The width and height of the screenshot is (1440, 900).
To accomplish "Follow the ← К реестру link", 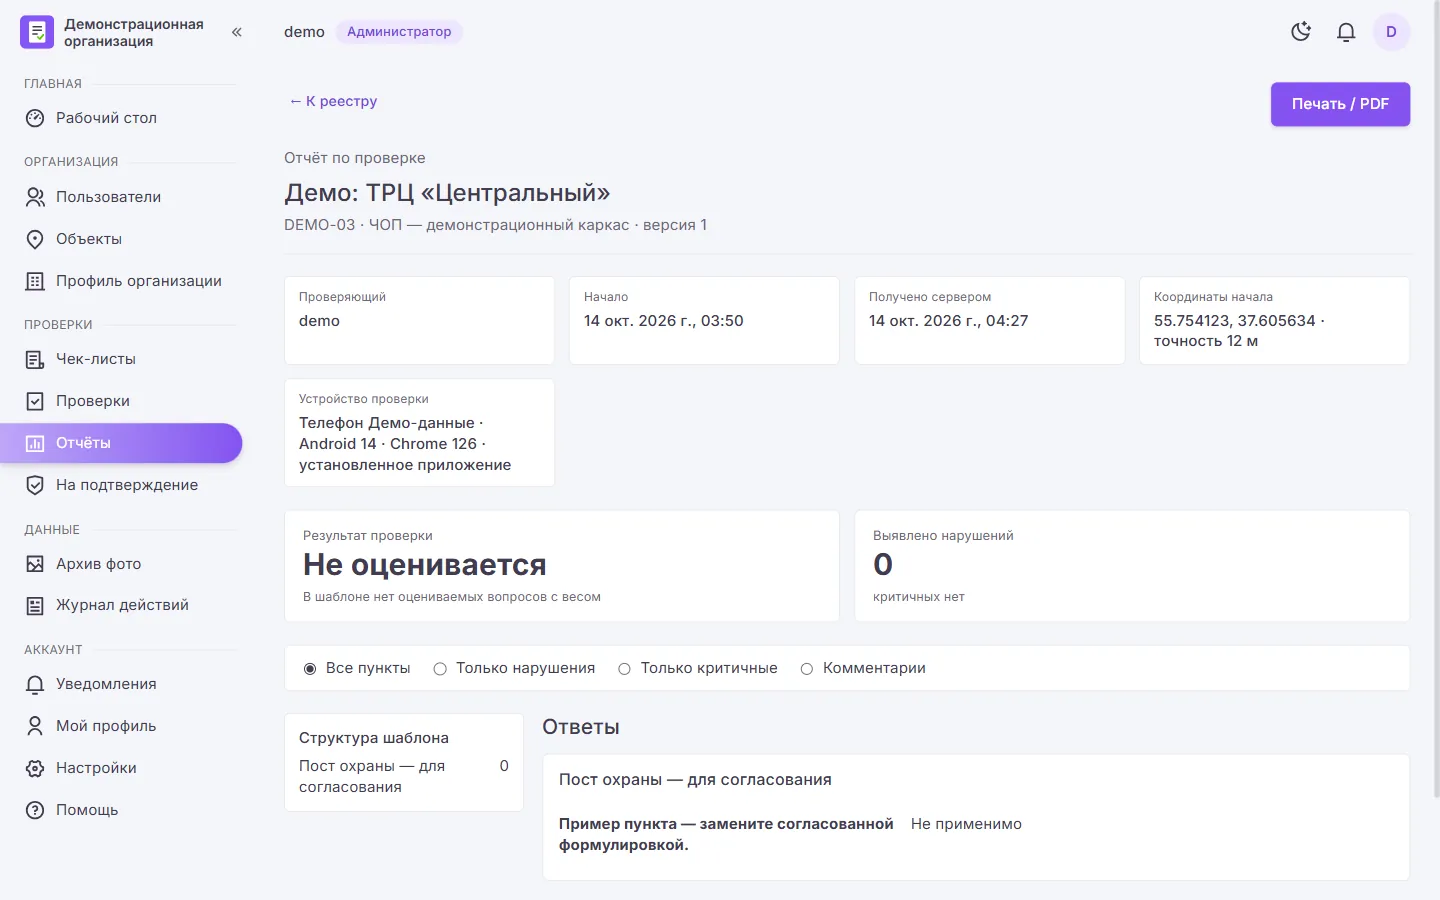I will point(333,101).
